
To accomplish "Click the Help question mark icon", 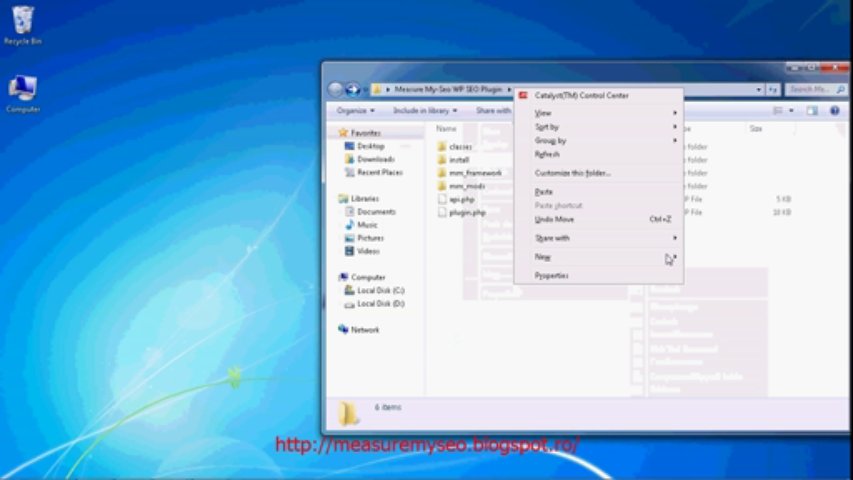I will [x=834, y=111].
